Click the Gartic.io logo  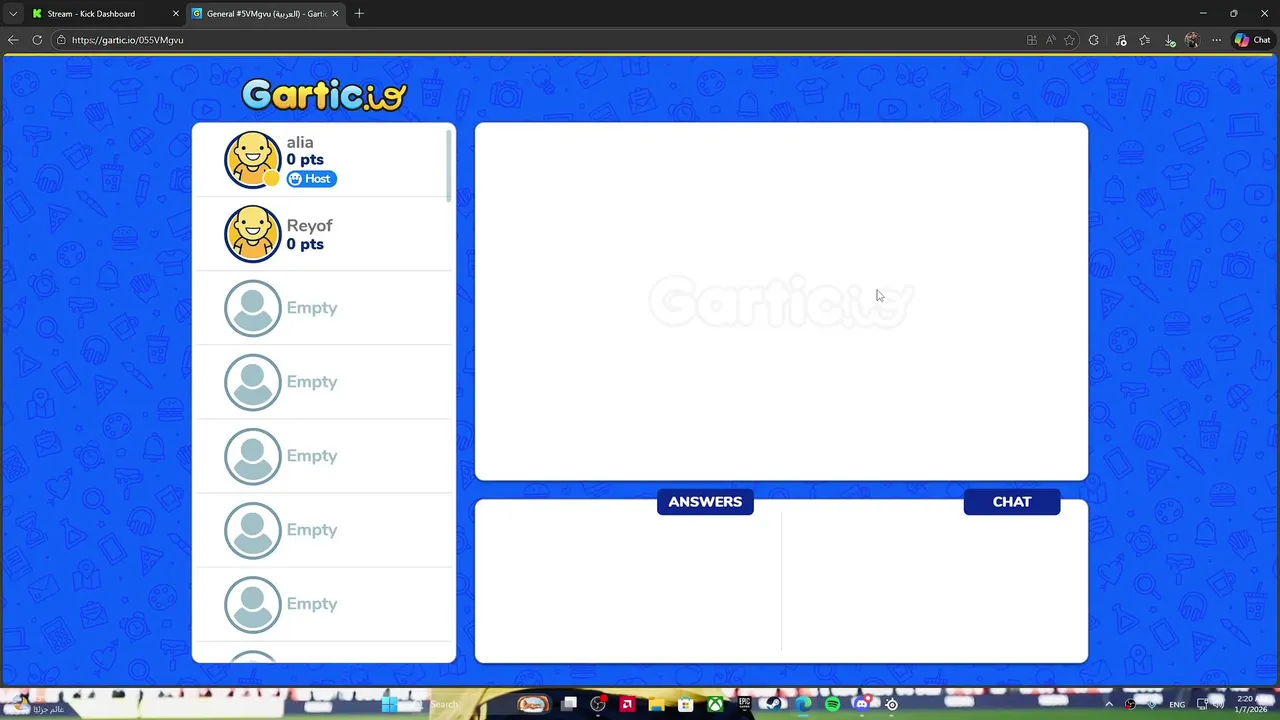coord(324,95)
